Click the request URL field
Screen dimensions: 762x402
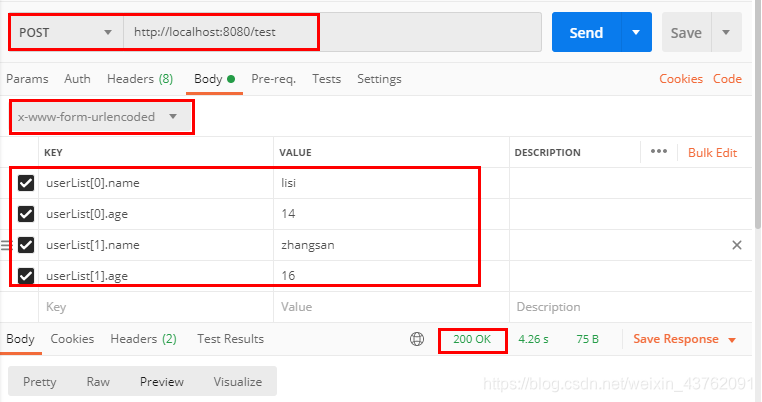coord(332,32)
